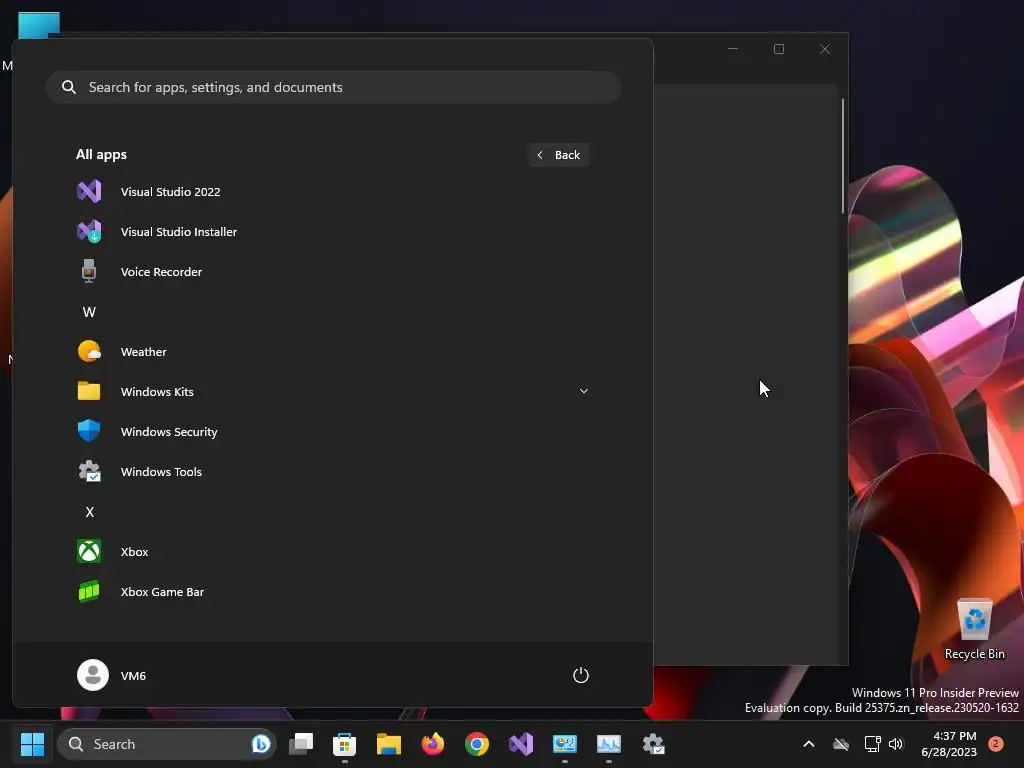Viewport: 1024px width, 768px height.
Task: Click the Bing chat icon in search box
Action: pos(261,744)
